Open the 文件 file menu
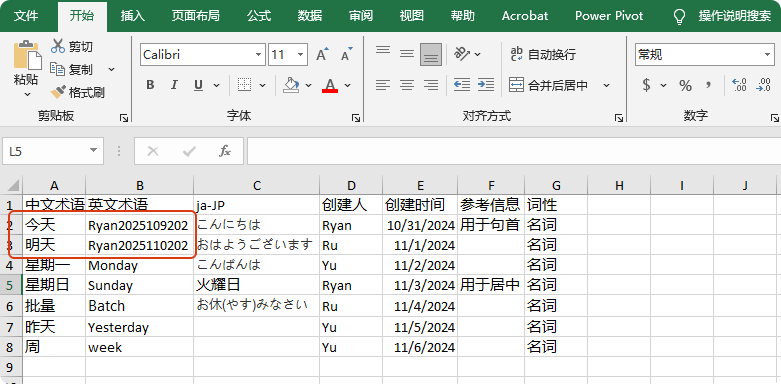Screen dimensions: 781x384 (26, 16)
